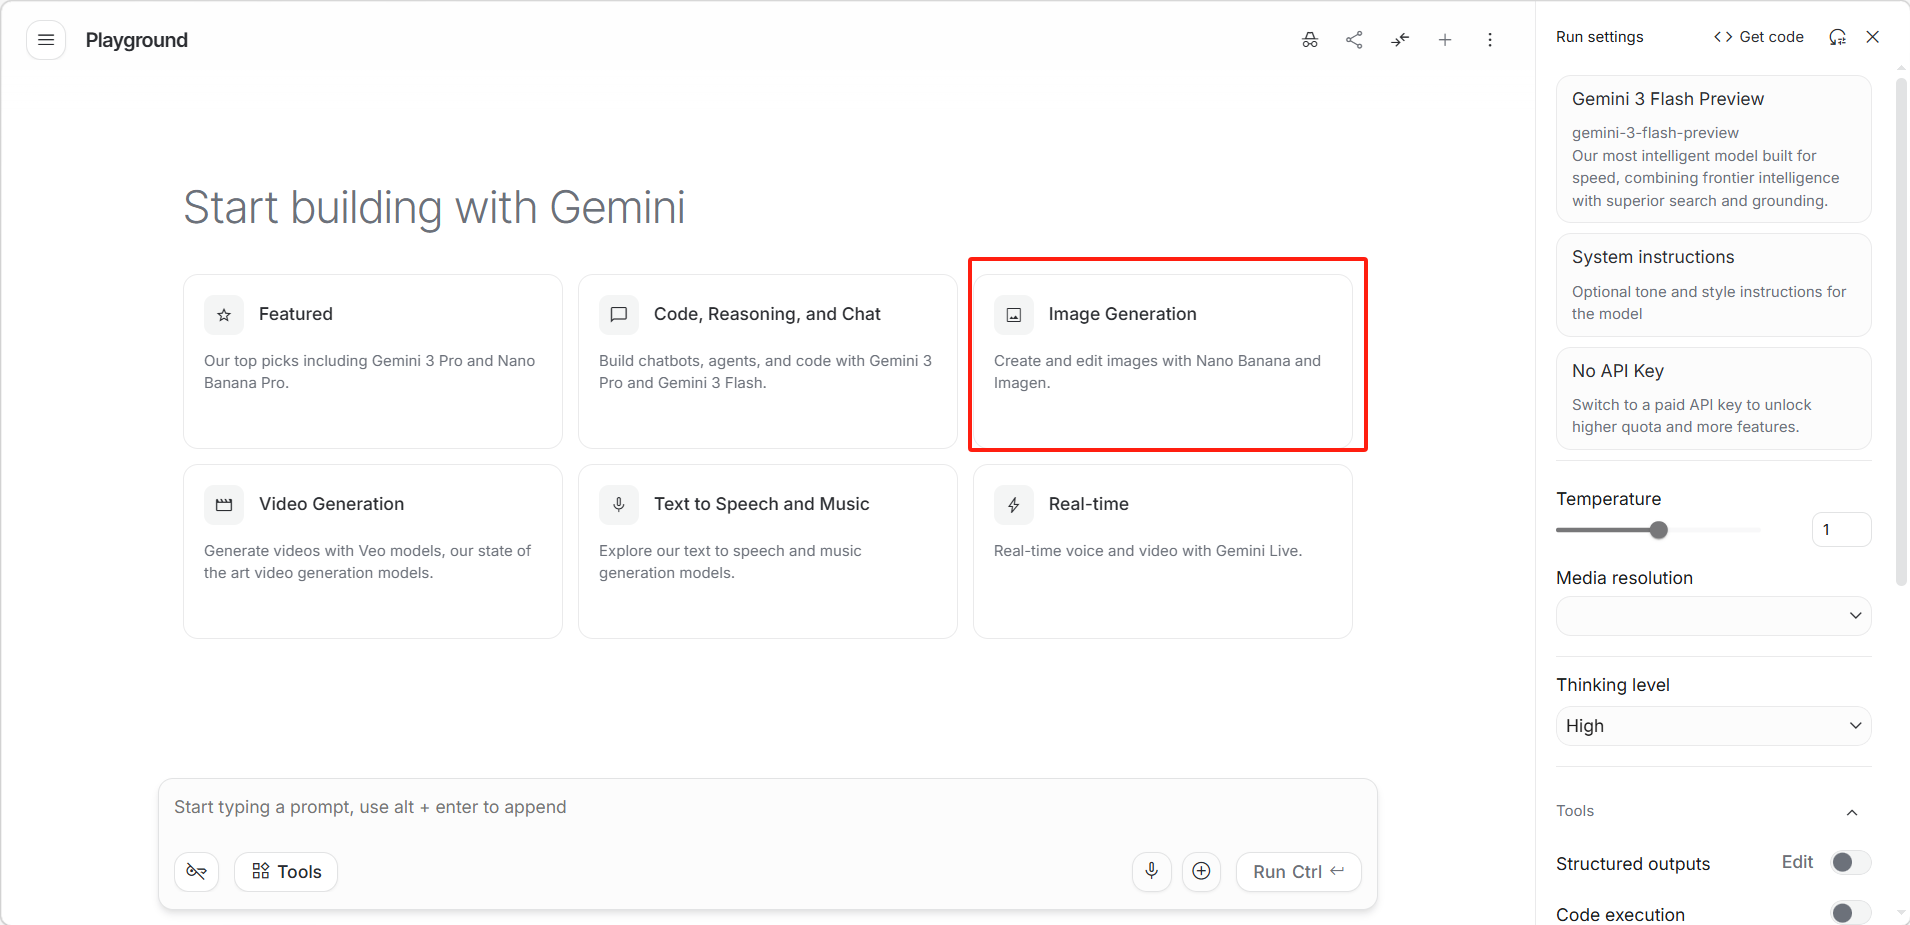Click the 'Code execution' label

point(1621,915)
